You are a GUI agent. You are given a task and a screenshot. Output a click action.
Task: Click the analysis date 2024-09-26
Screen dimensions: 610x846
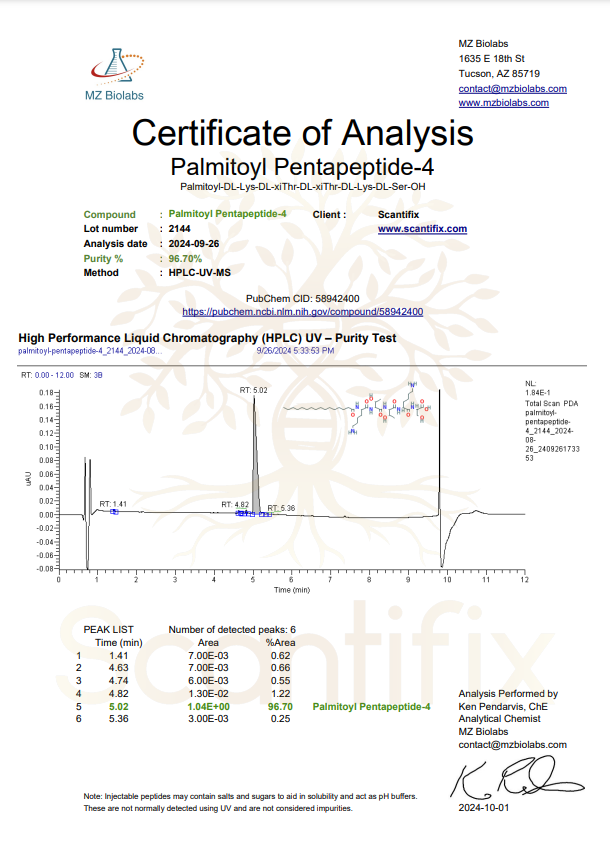coord(194,243)
